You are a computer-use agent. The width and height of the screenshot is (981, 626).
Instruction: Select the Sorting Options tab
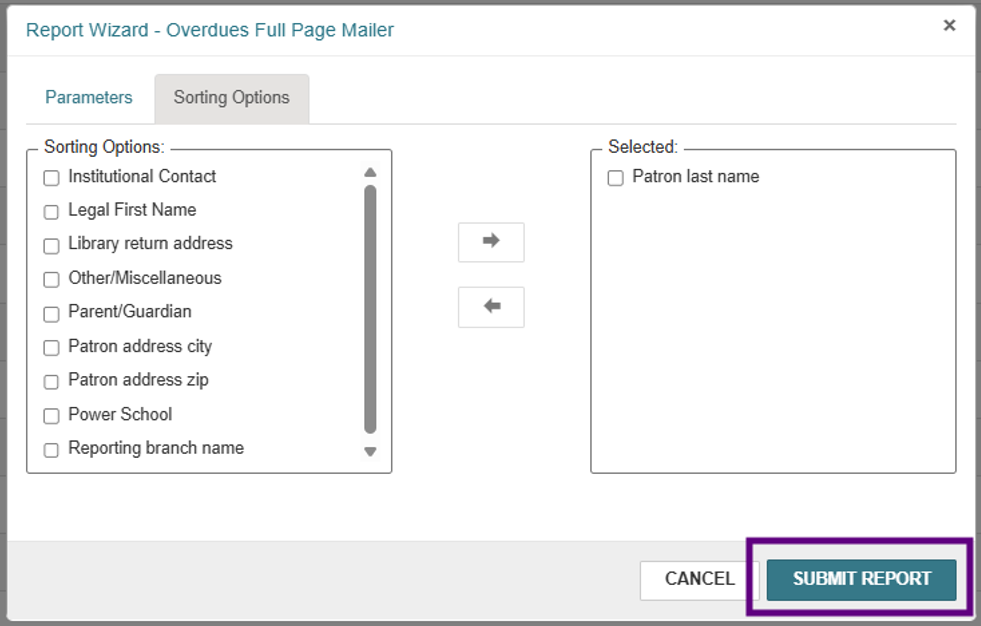point(231,98)
